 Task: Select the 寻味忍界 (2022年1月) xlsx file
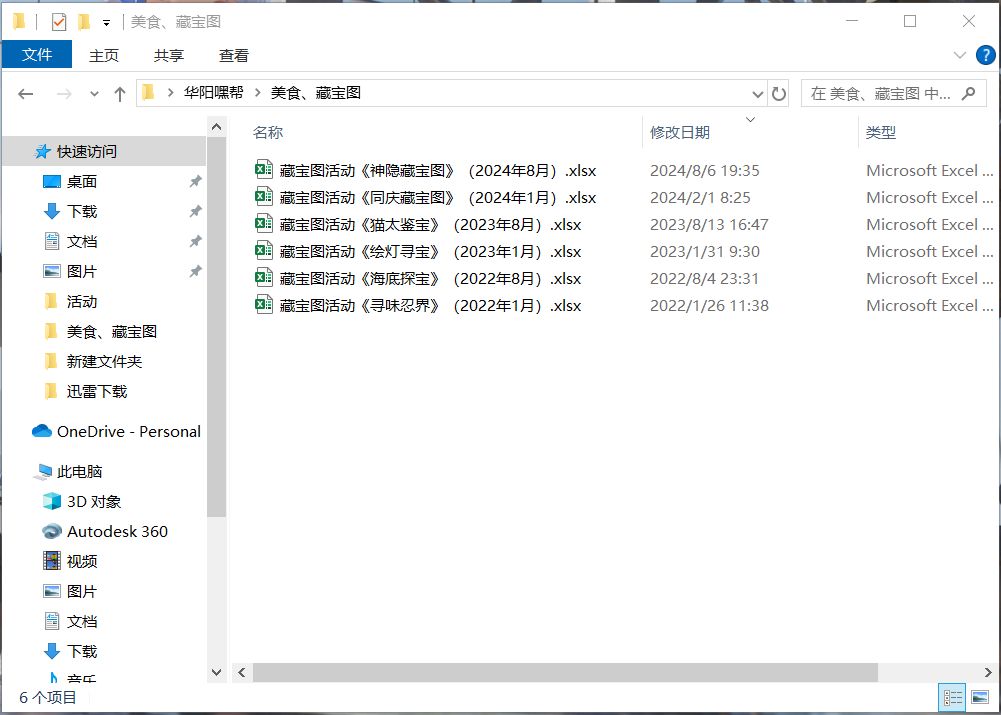click(x=430, y=305)
